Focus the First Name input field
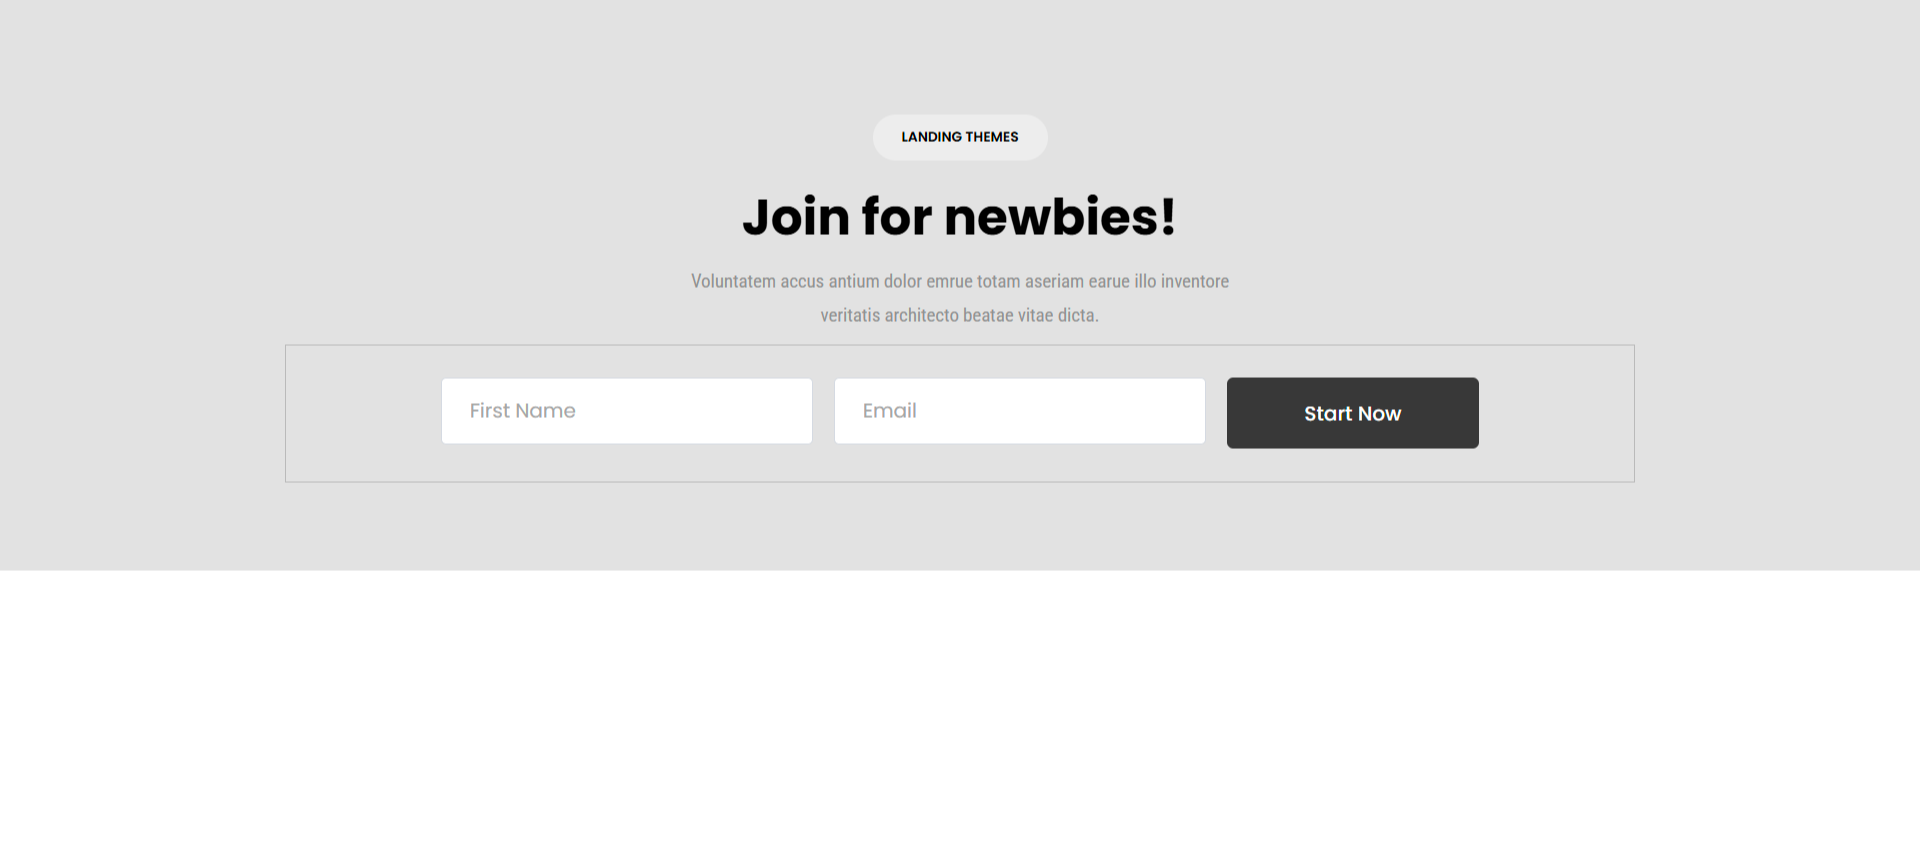Viewport: 1920px width, 858px height. 626,411
